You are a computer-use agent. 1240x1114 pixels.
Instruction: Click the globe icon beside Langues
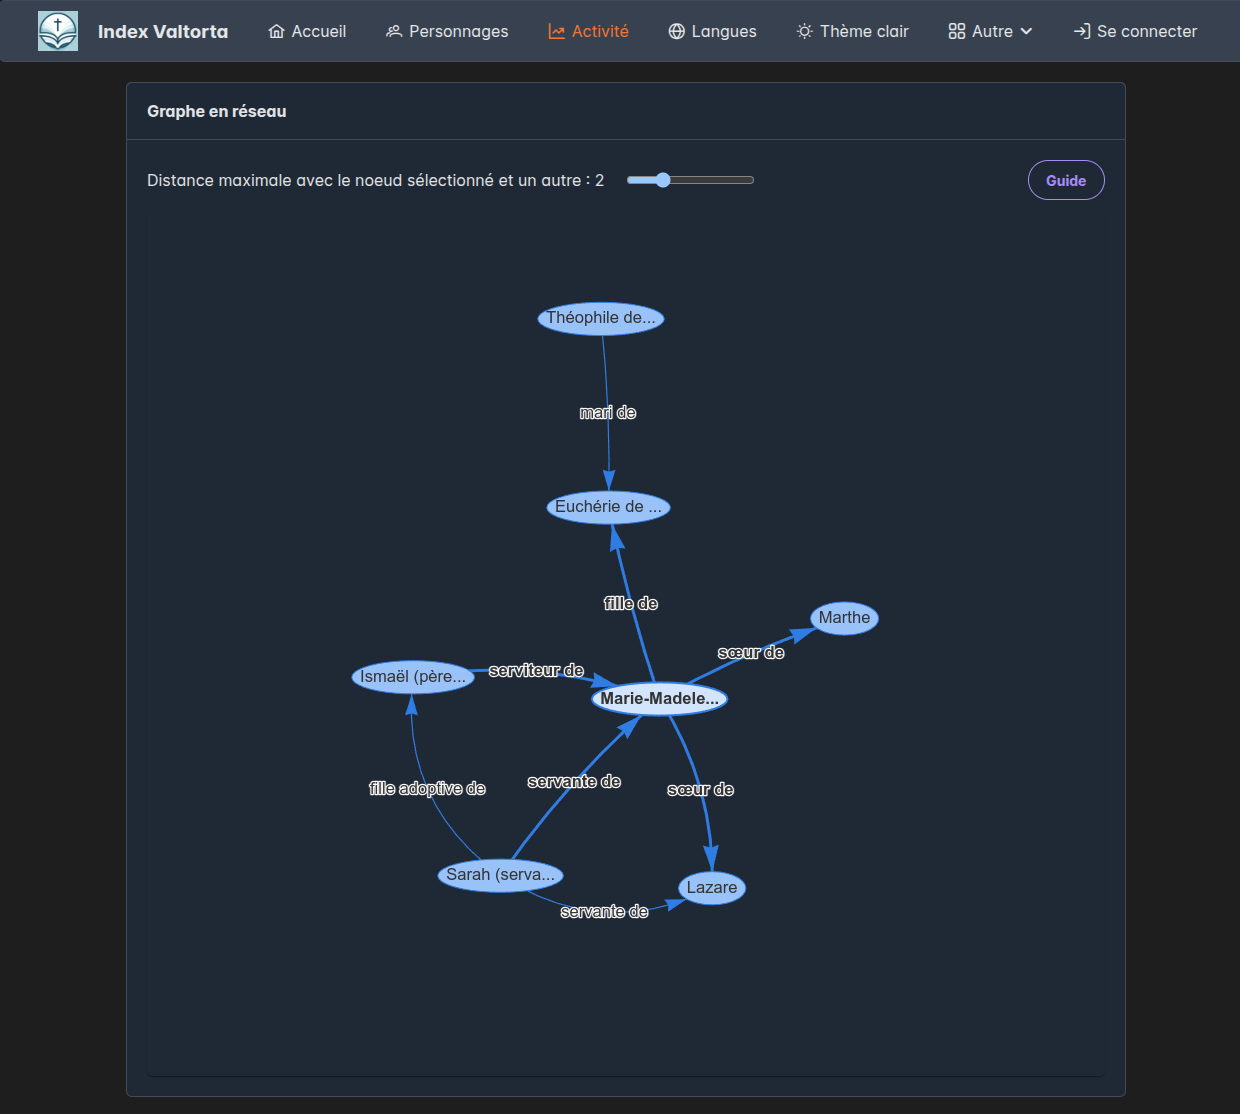coord(677,32)
